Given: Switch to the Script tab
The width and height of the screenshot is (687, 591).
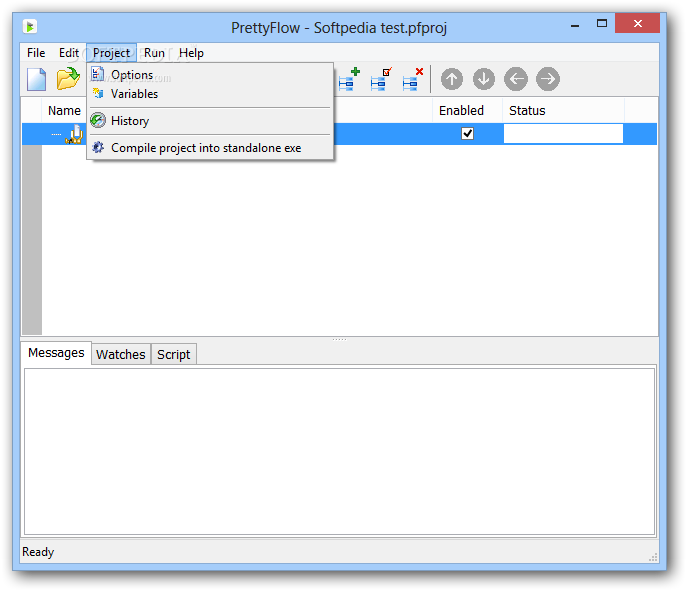Looking at the screenshot, I should tap(174, 354).
